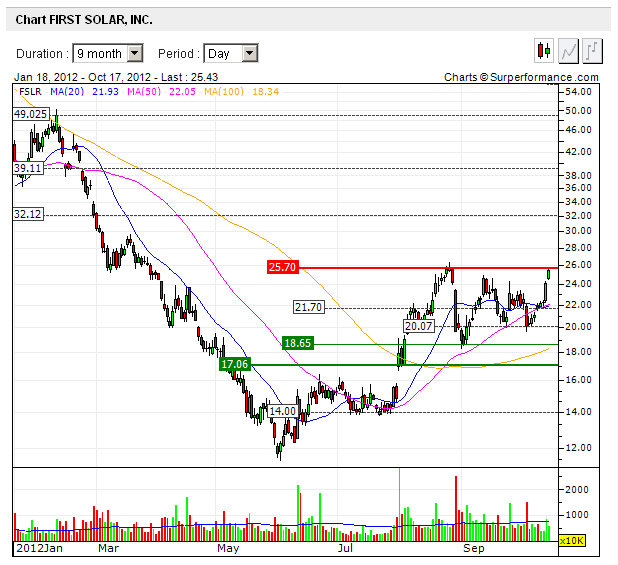Image resolution: width=618 pixels, height=565 pixels.
Task: Click the green 17.06 support label
Action: coord(235,365)
